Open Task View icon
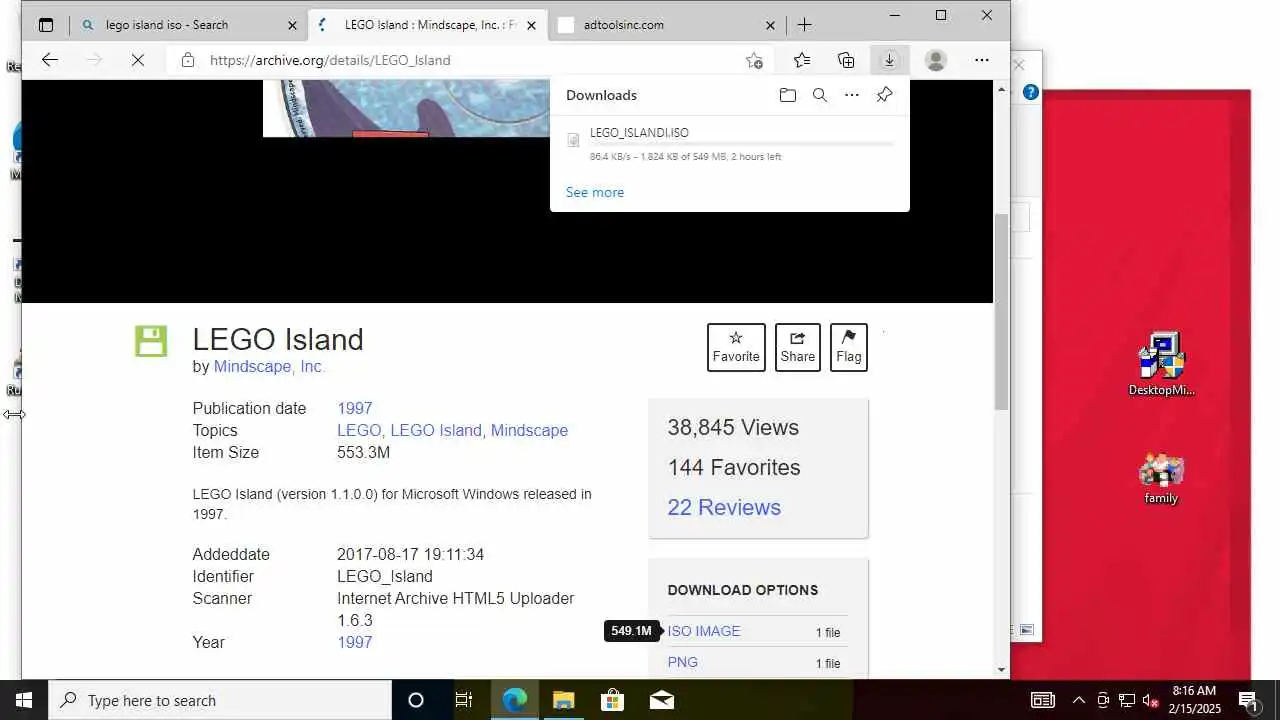 click(464, 700)
